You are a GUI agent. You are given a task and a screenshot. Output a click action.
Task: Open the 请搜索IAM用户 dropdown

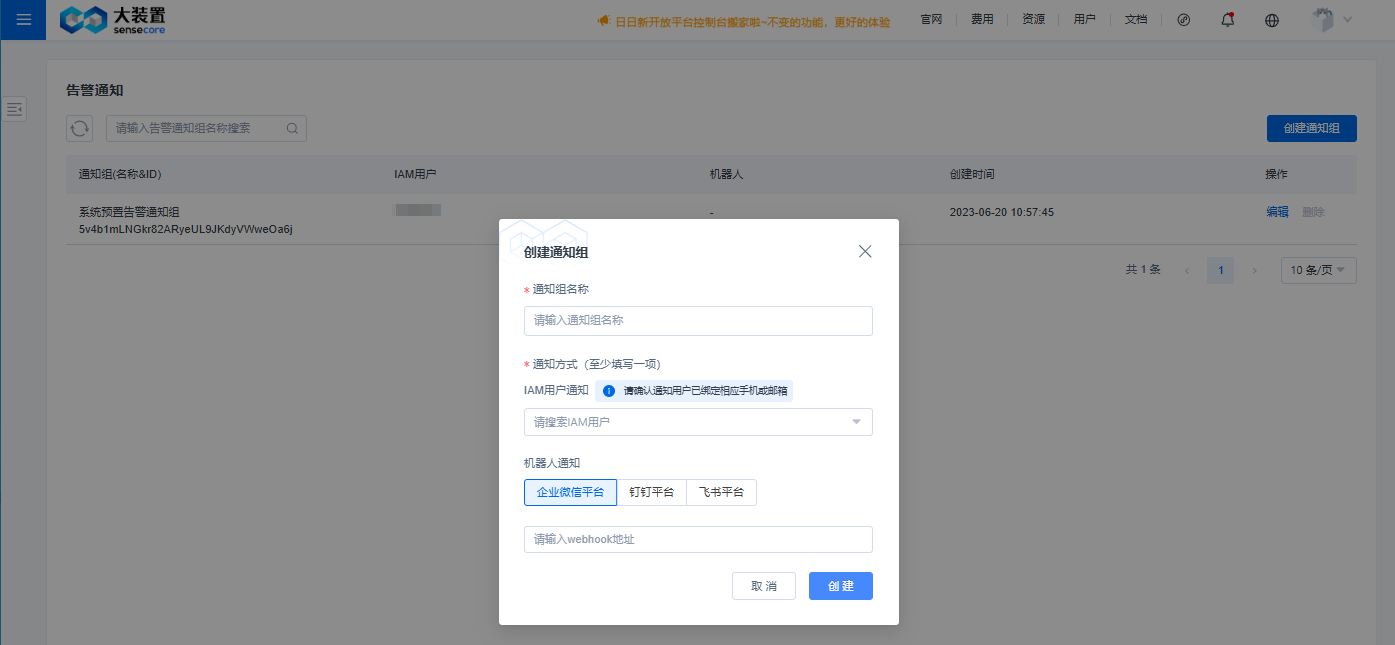point(698,422)
